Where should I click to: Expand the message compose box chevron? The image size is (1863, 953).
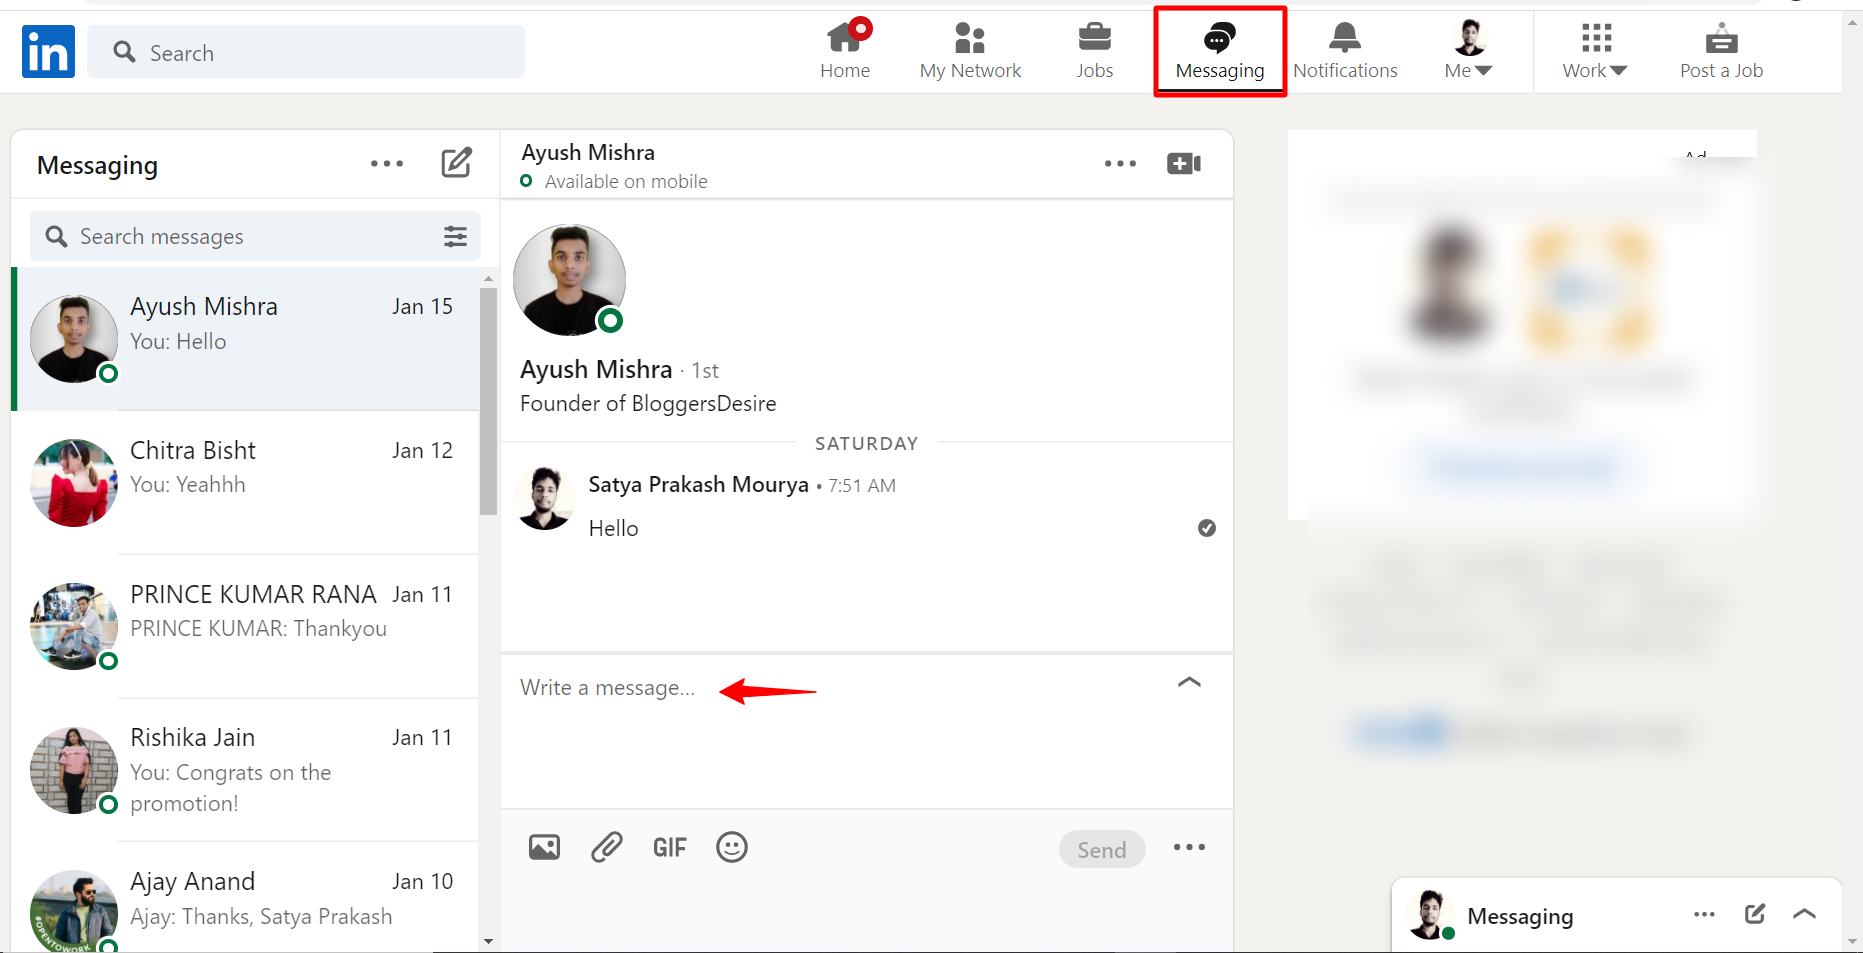coord(1189,682)
